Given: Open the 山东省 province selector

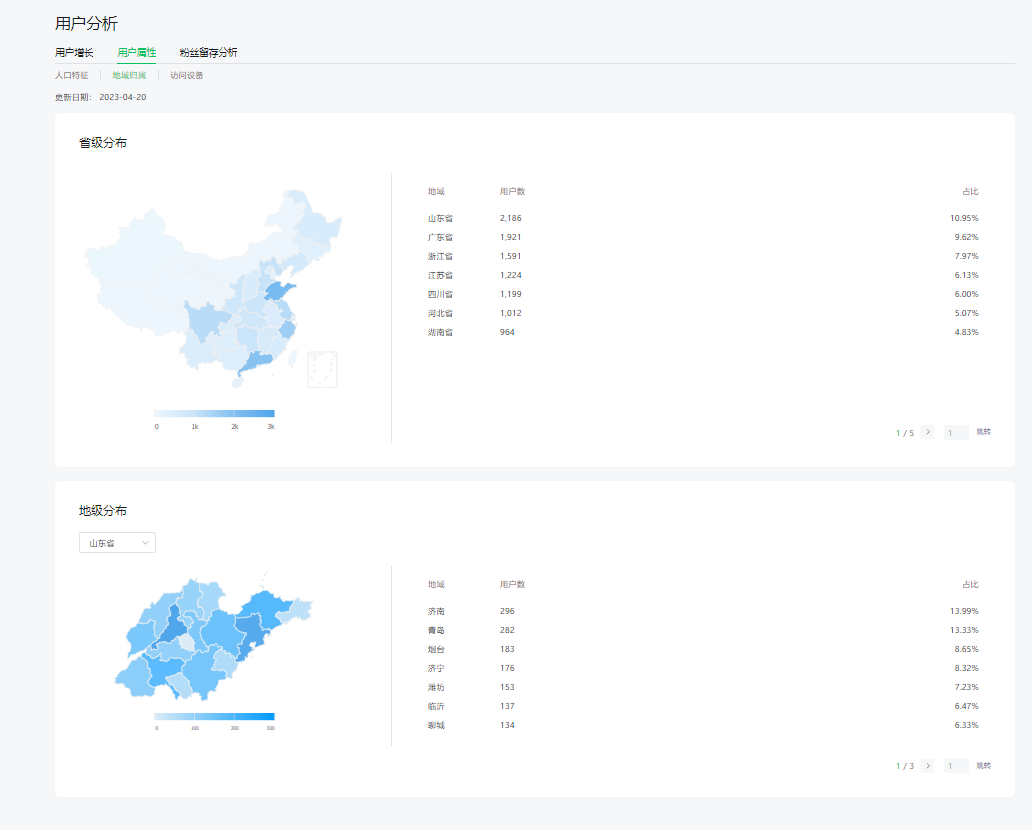Looking at the screenshot, I should (117, 543).
